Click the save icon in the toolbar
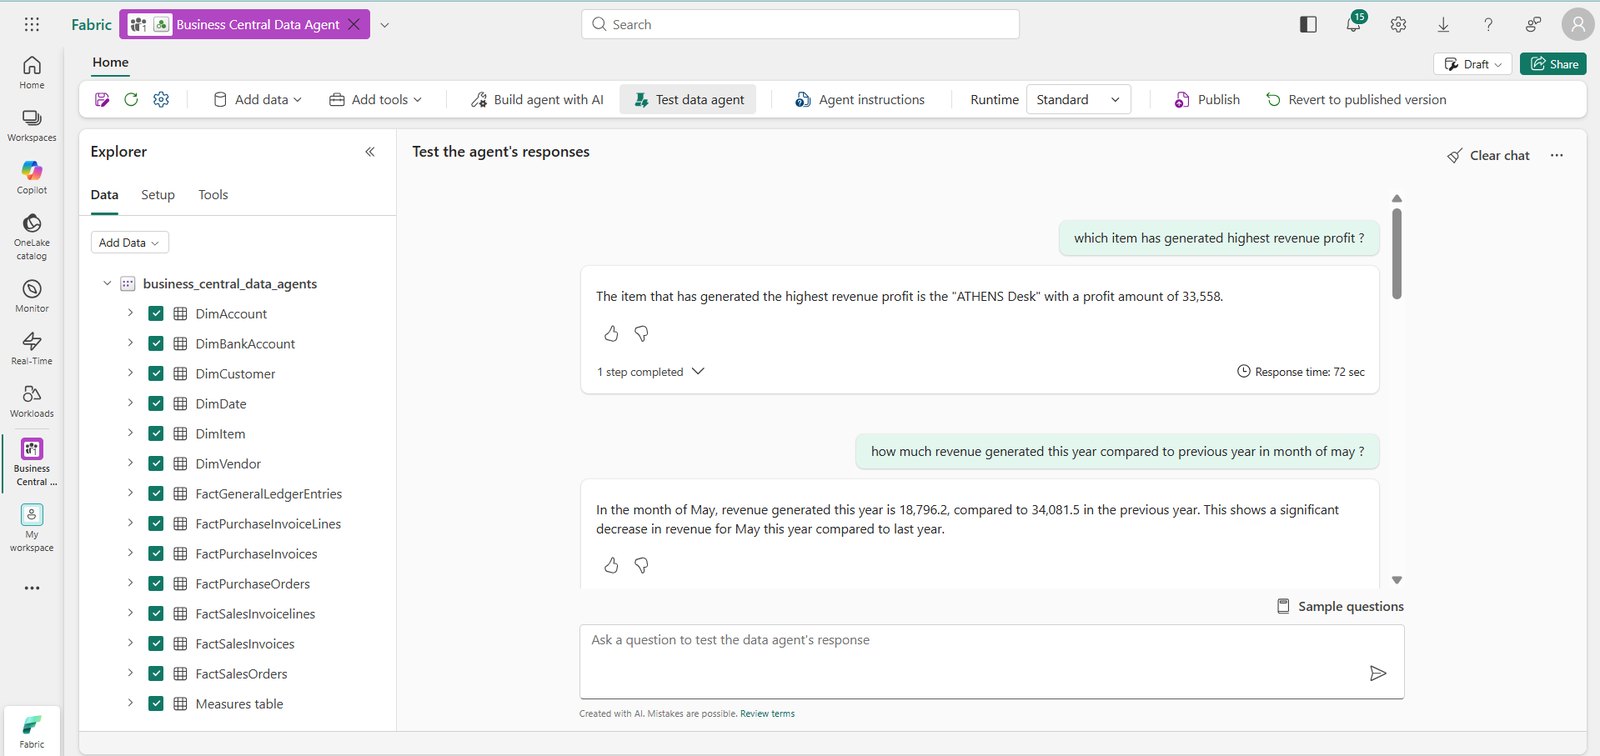The image size is (1600, 756). coord(102,99)
